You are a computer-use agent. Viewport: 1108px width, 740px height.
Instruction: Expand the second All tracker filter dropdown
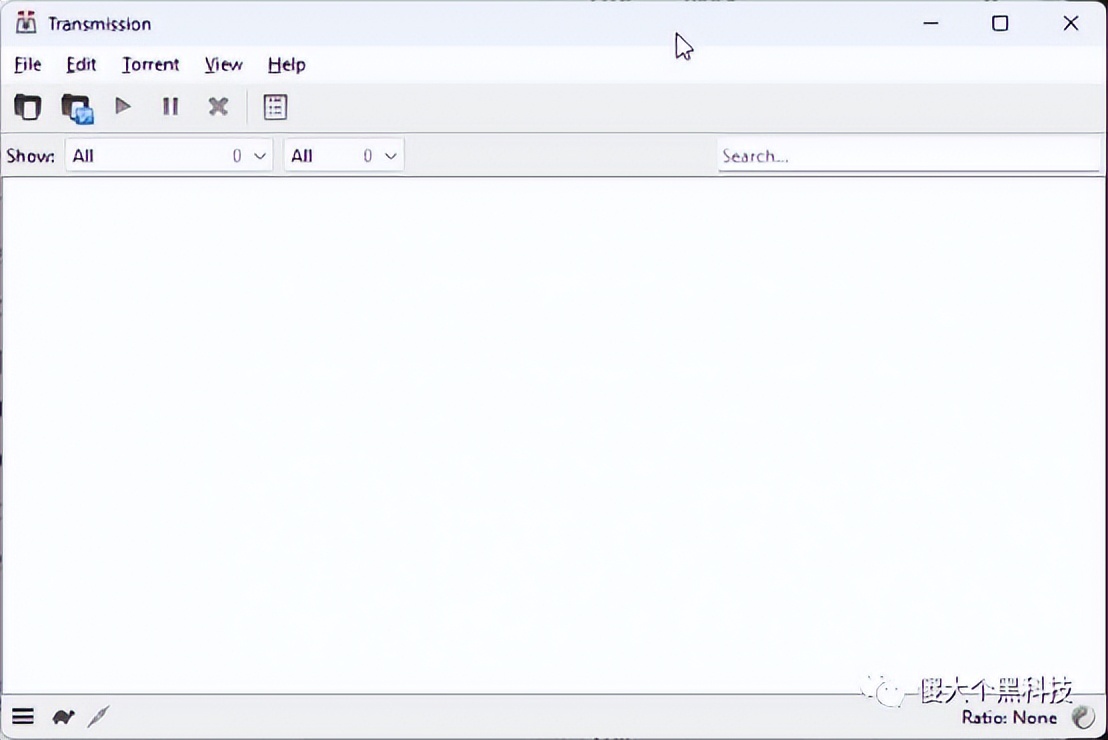pos(344,156)
